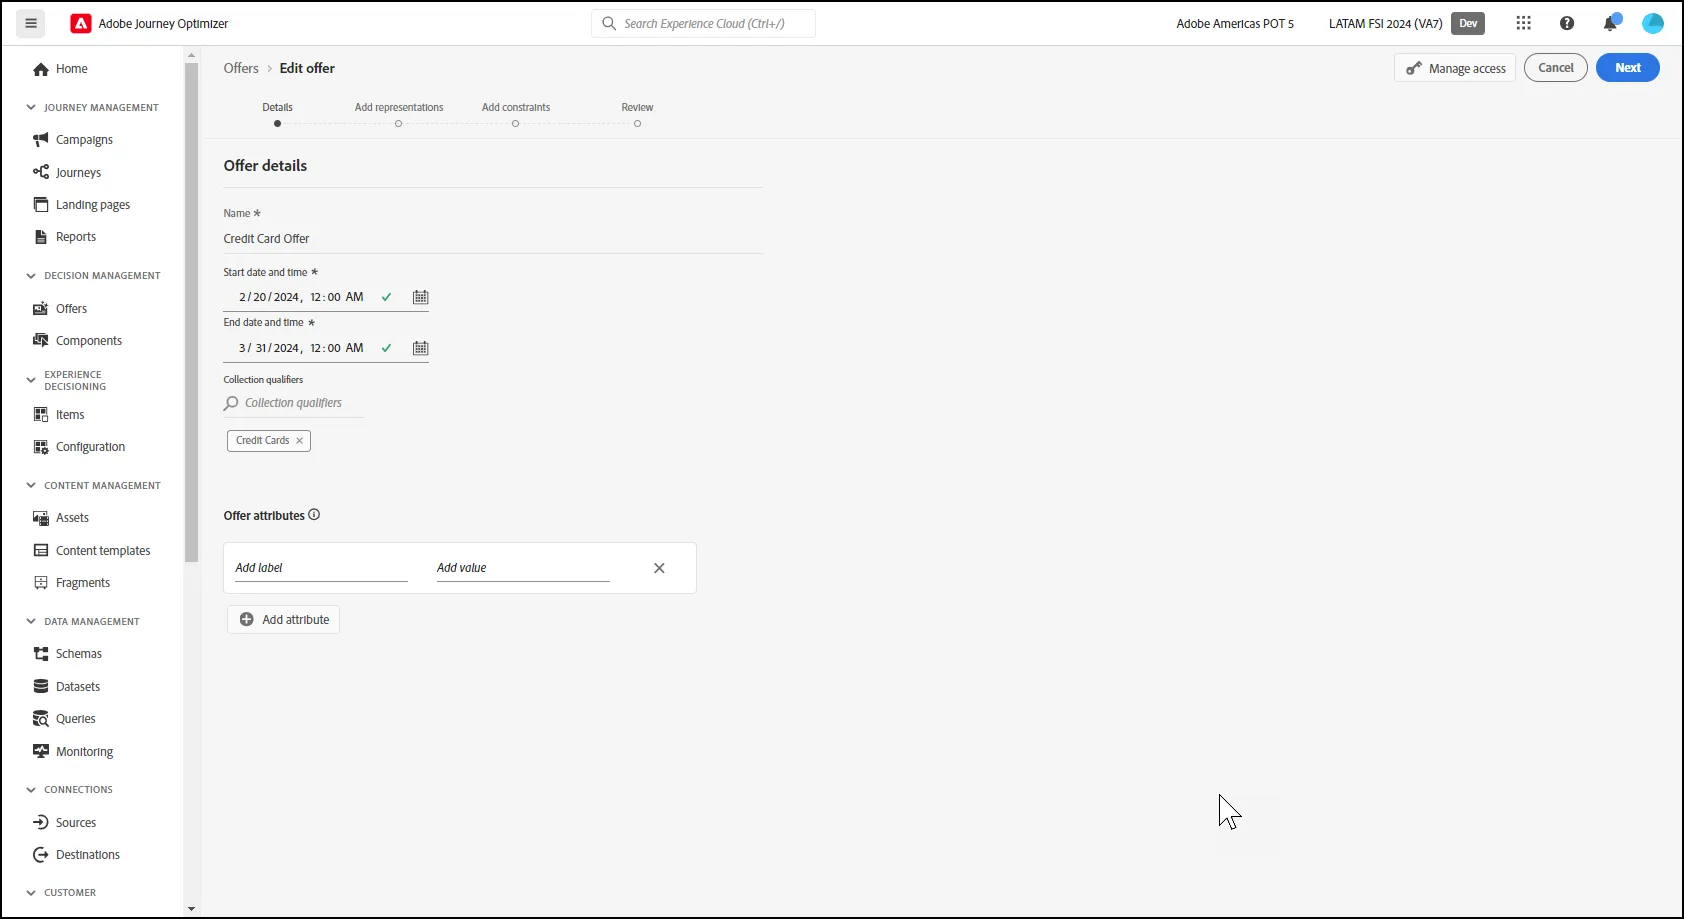Open Manage access
The width and height of the screenshot is (1684, 919).
pyautogui.click(x=1455, y=68)
